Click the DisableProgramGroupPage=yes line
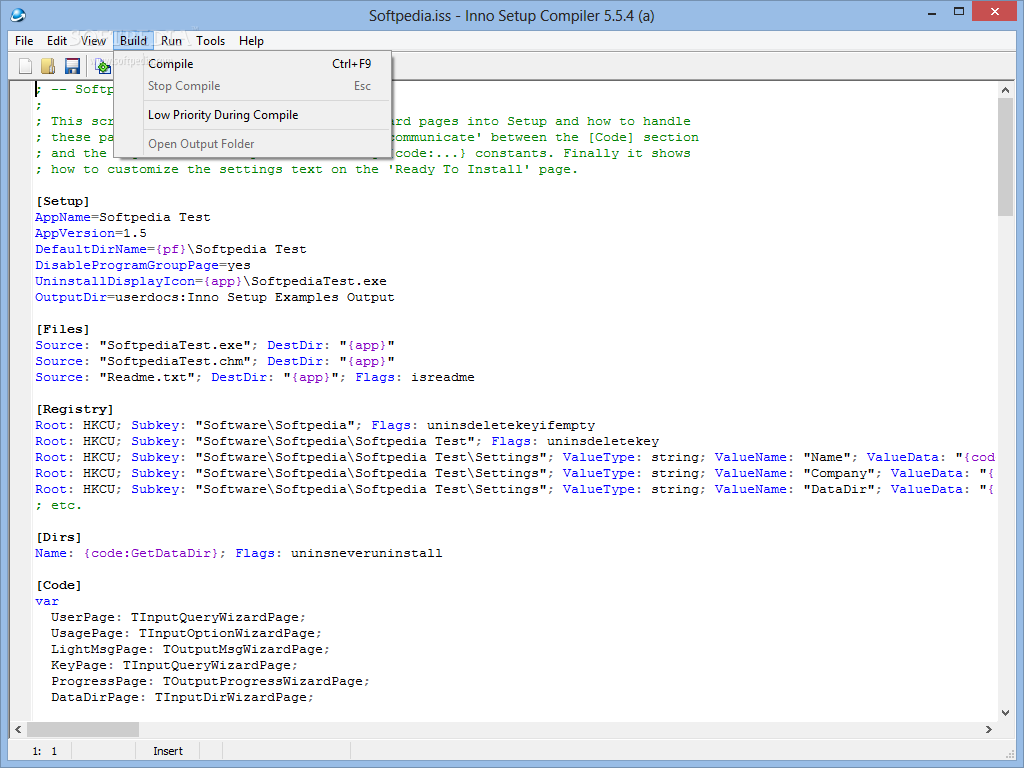This screenshot has height=768, width=1024. [143, 265]
